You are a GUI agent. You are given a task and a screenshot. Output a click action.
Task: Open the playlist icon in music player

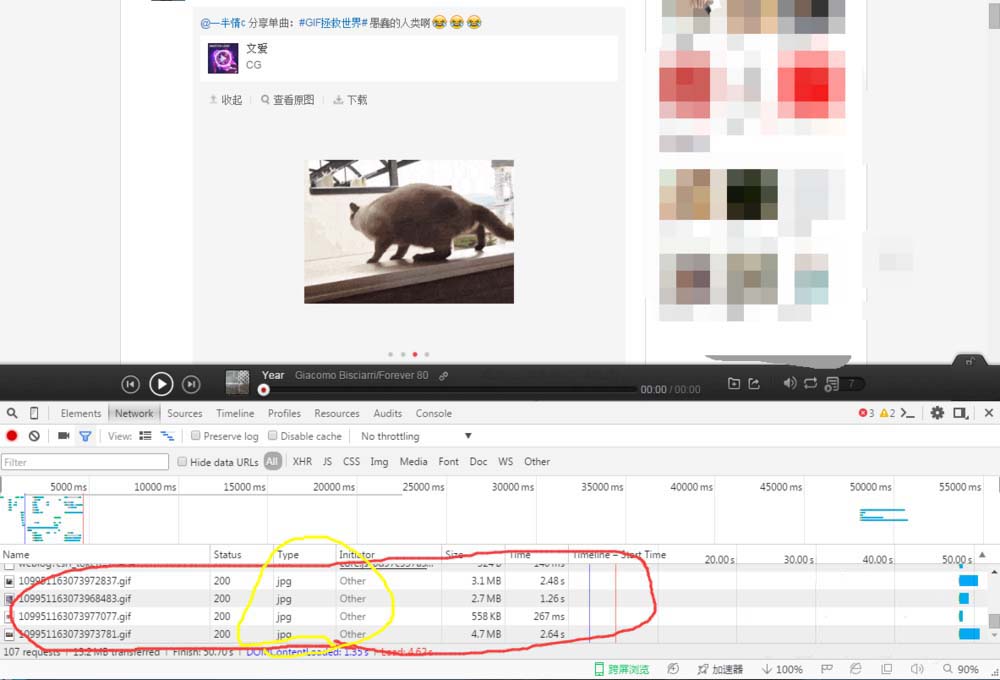[x=832, y=384]
